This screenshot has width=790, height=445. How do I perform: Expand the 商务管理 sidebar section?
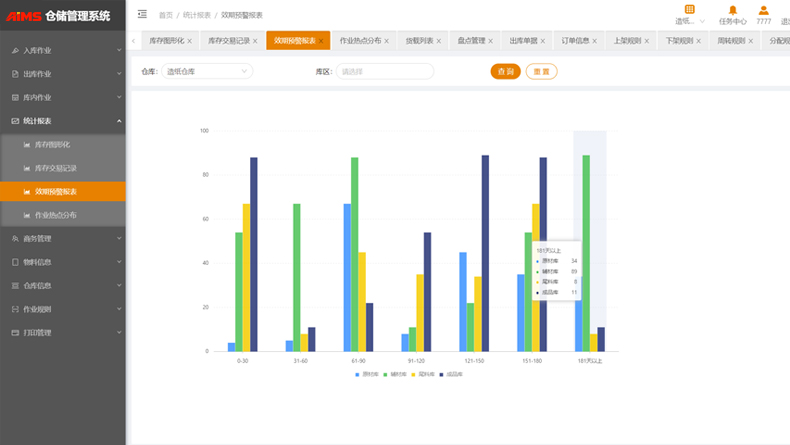click(63, 239)
